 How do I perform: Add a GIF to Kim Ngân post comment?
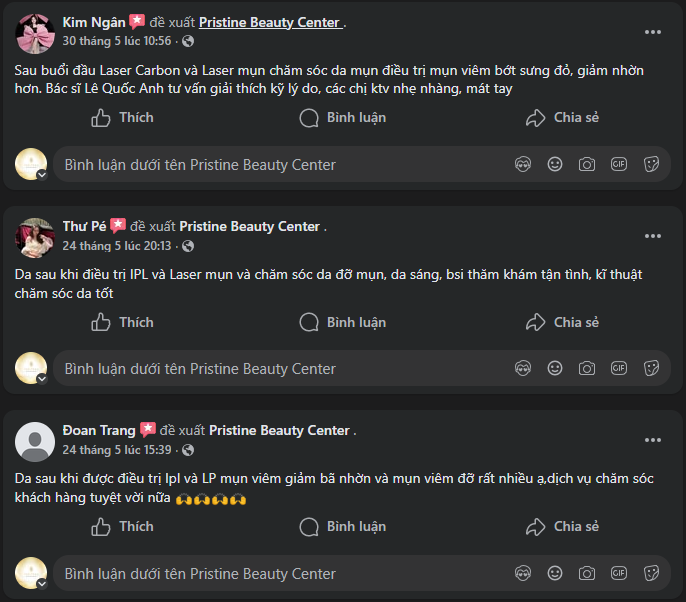[619, 164]
